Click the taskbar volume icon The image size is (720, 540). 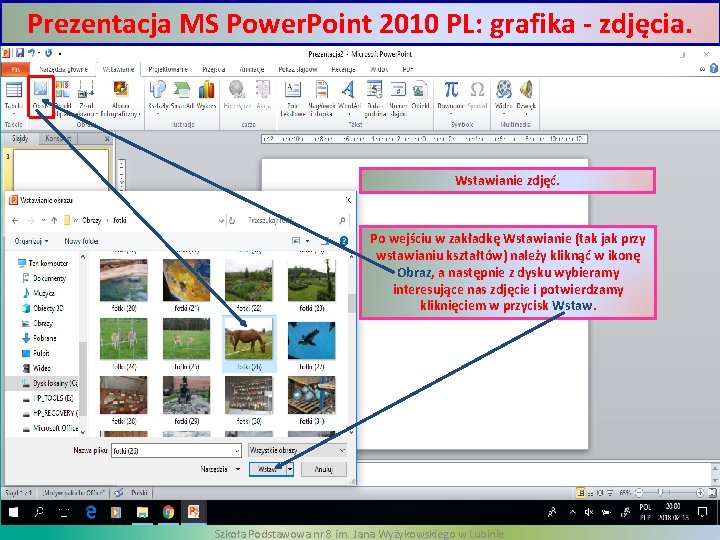[589, 512]
